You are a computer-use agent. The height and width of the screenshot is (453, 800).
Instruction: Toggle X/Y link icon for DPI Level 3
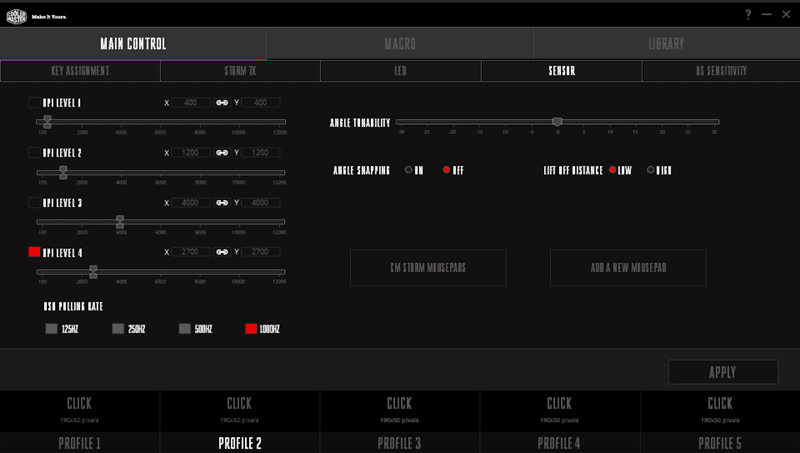click(222, 202)
